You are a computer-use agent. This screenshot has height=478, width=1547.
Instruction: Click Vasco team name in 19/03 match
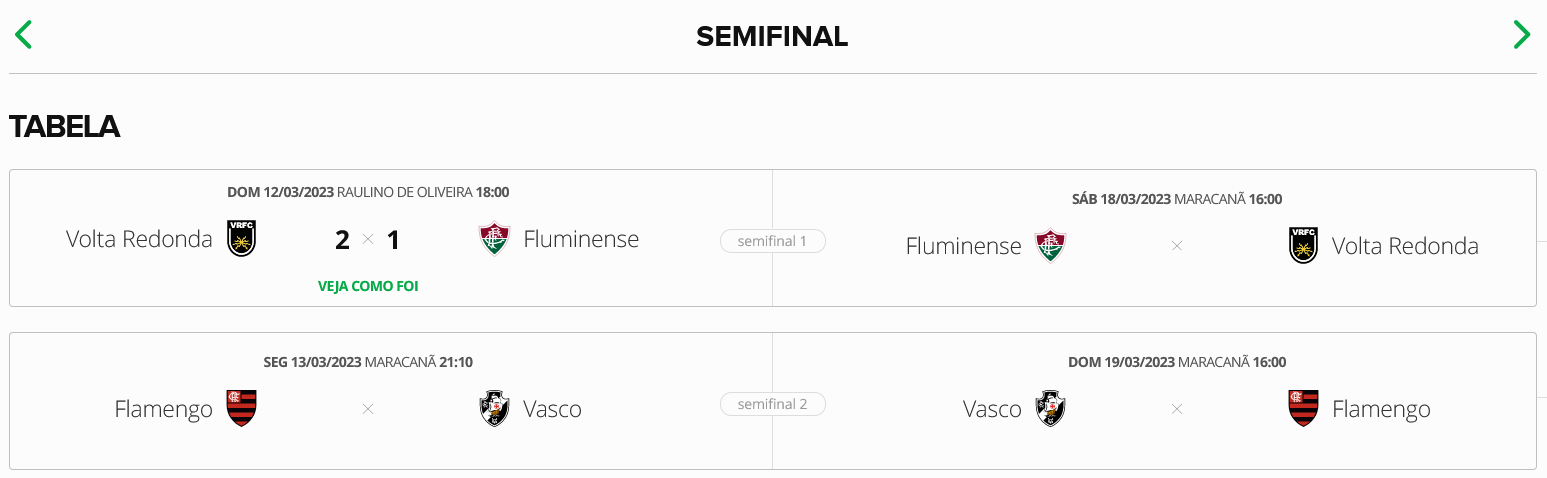(992, 409)
